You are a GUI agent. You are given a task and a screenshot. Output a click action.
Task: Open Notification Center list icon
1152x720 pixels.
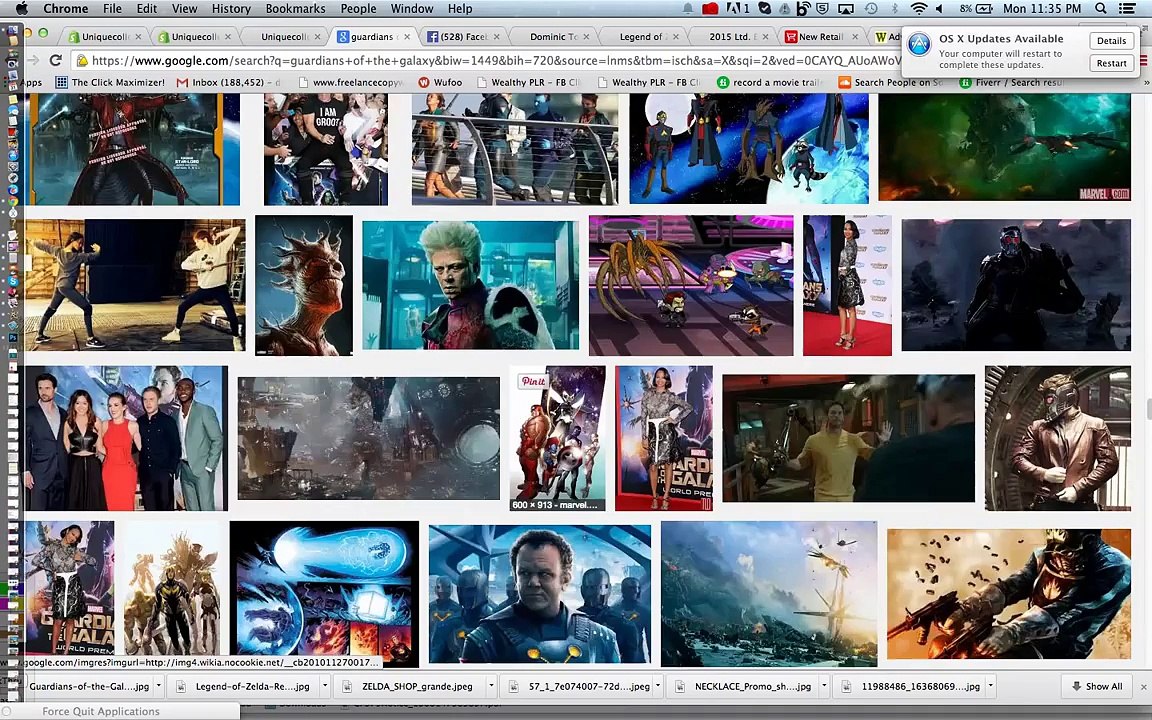point(1126,9)
